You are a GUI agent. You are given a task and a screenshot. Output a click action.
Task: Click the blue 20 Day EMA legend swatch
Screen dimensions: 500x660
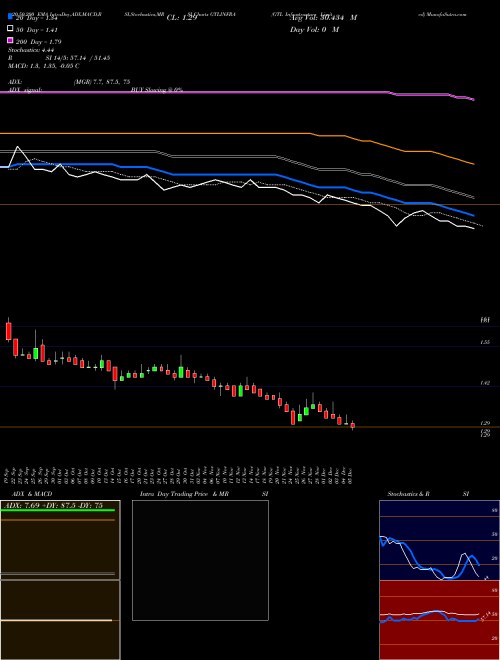[x=10, y=17]
